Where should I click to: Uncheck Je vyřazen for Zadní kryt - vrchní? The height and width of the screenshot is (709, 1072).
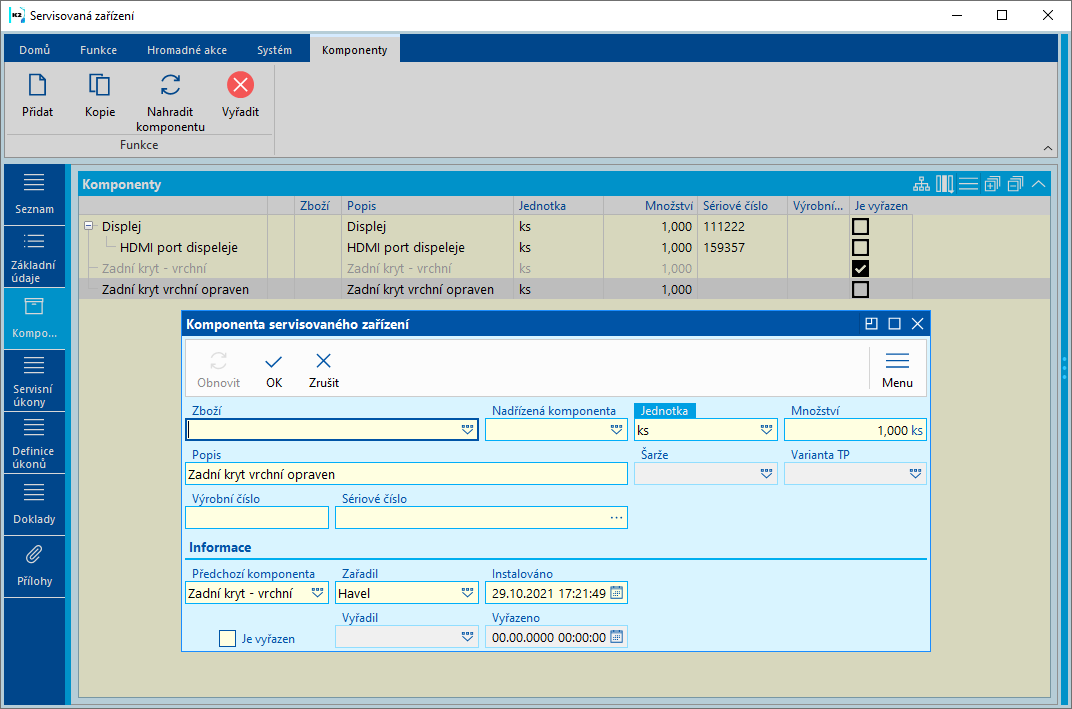(x=860, y=269)
